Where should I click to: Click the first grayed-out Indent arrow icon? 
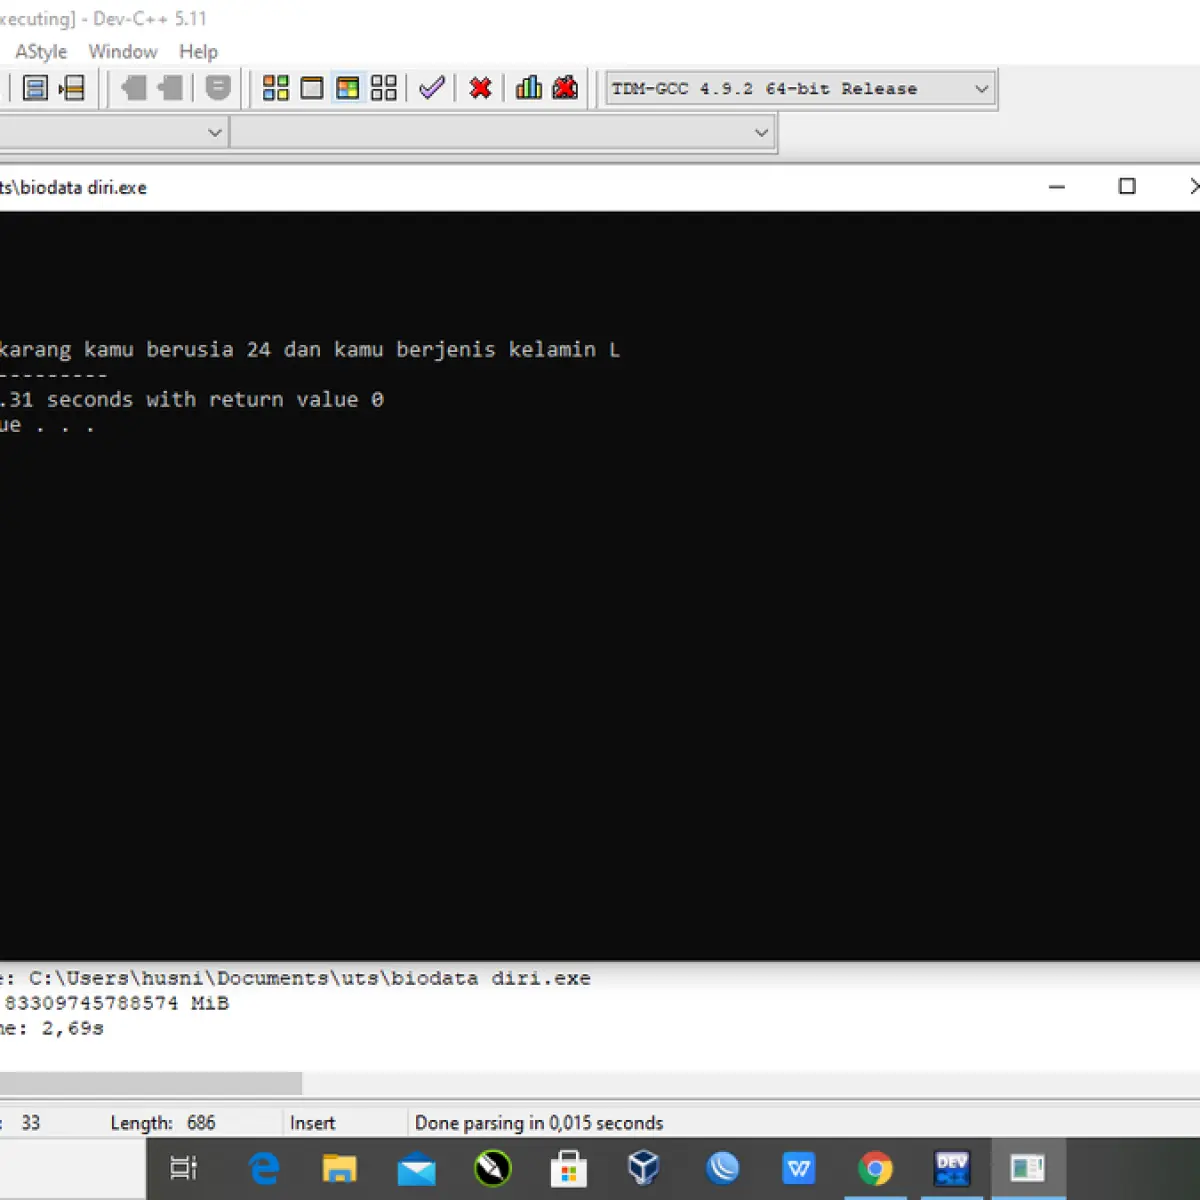(x=134, y=88)
